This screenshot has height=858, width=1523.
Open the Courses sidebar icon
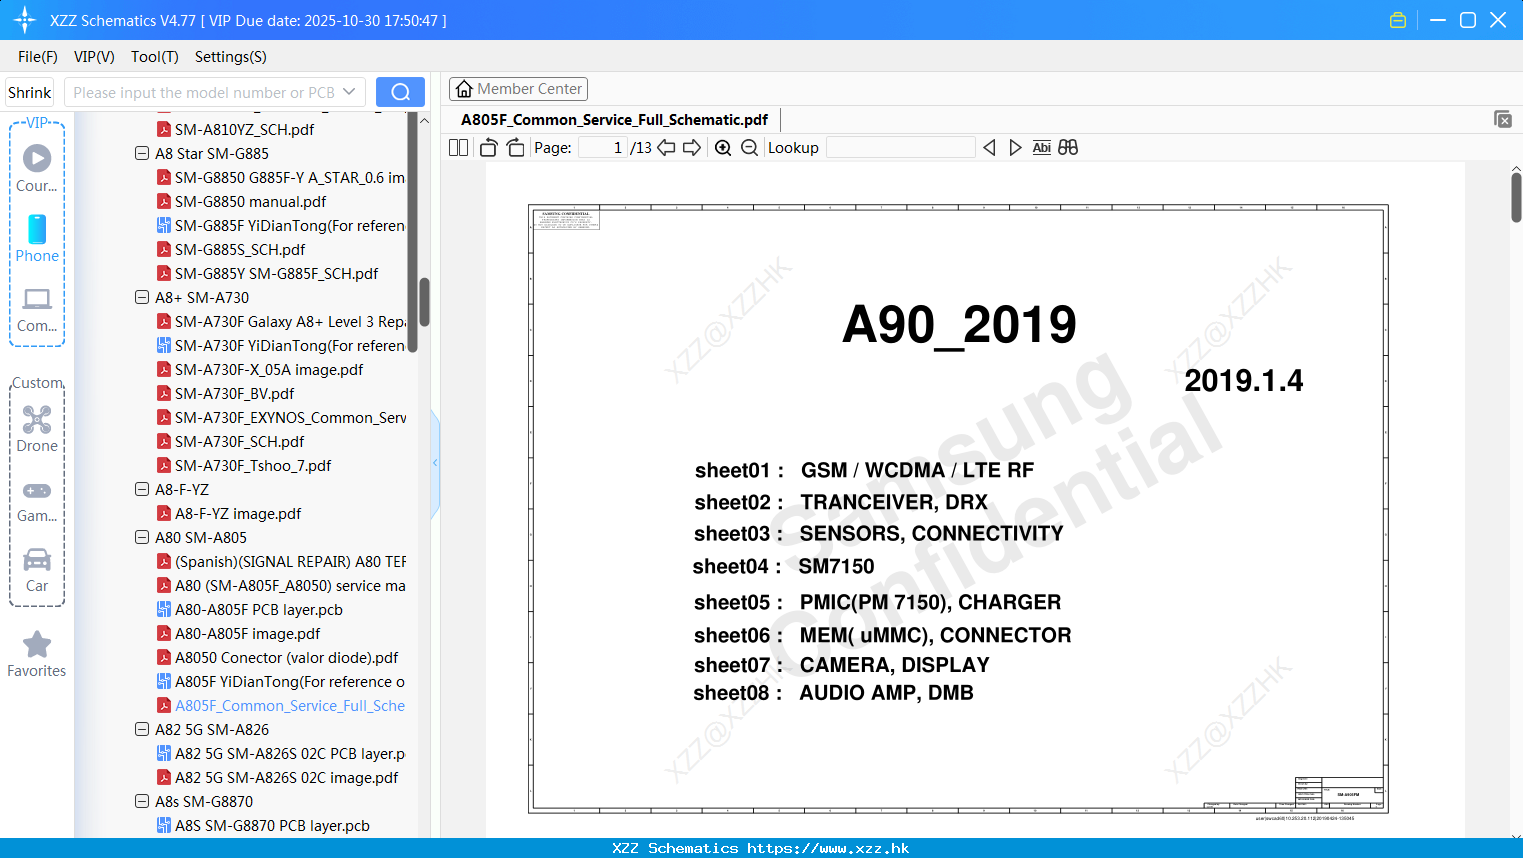37,169
